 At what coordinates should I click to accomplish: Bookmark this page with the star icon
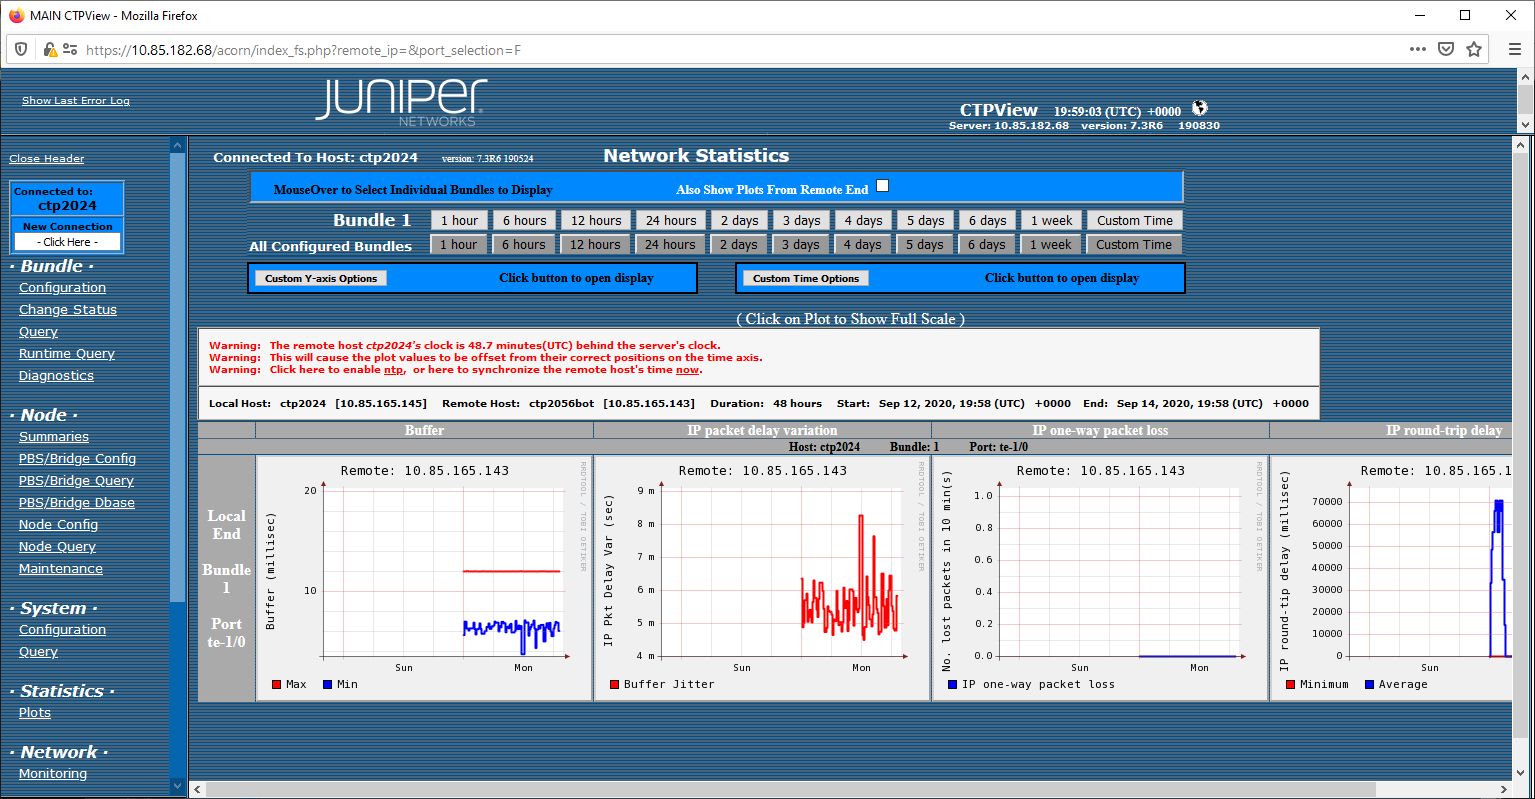coord(1474,49)
